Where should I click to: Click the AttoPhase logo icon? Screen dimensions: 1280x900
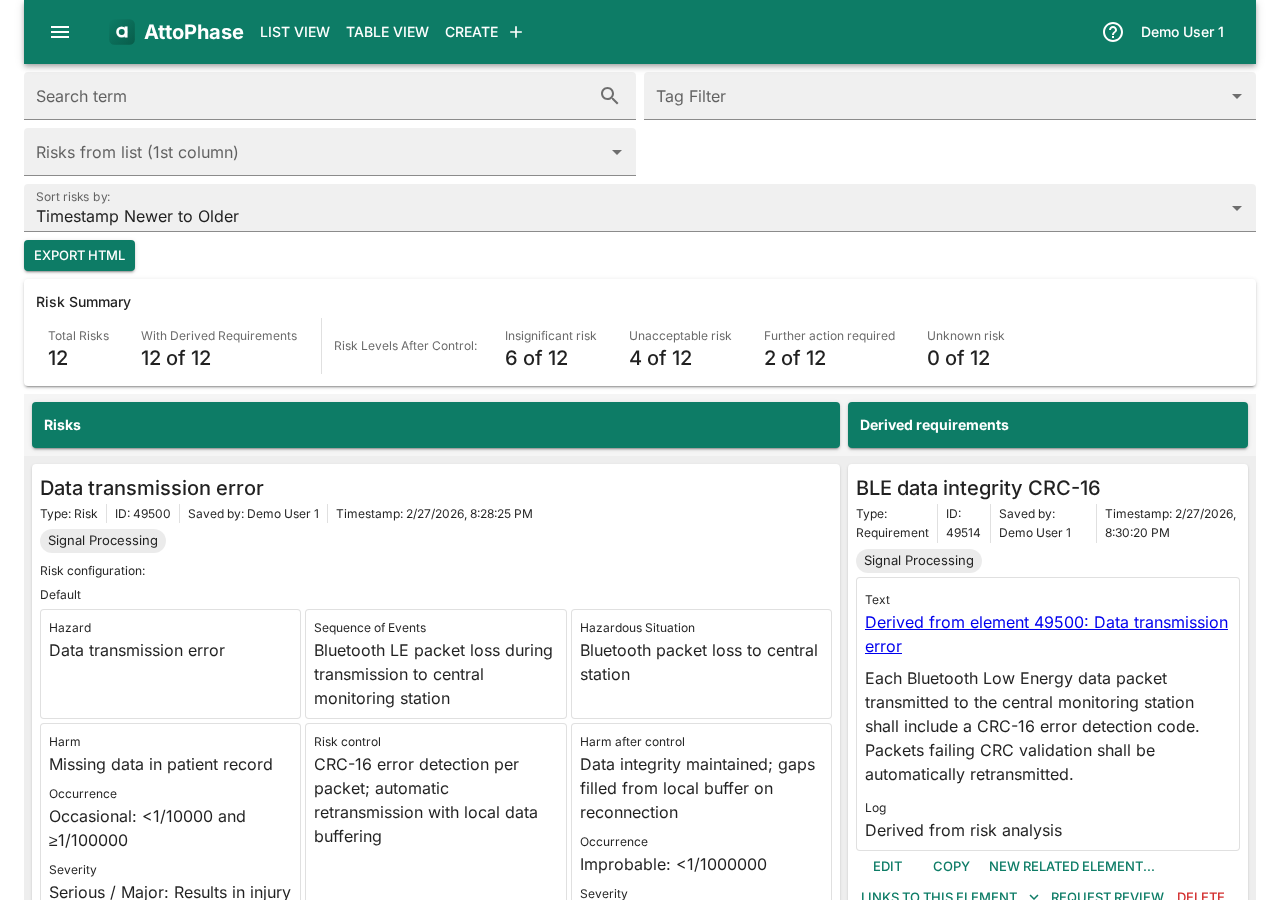coord(121,30)
